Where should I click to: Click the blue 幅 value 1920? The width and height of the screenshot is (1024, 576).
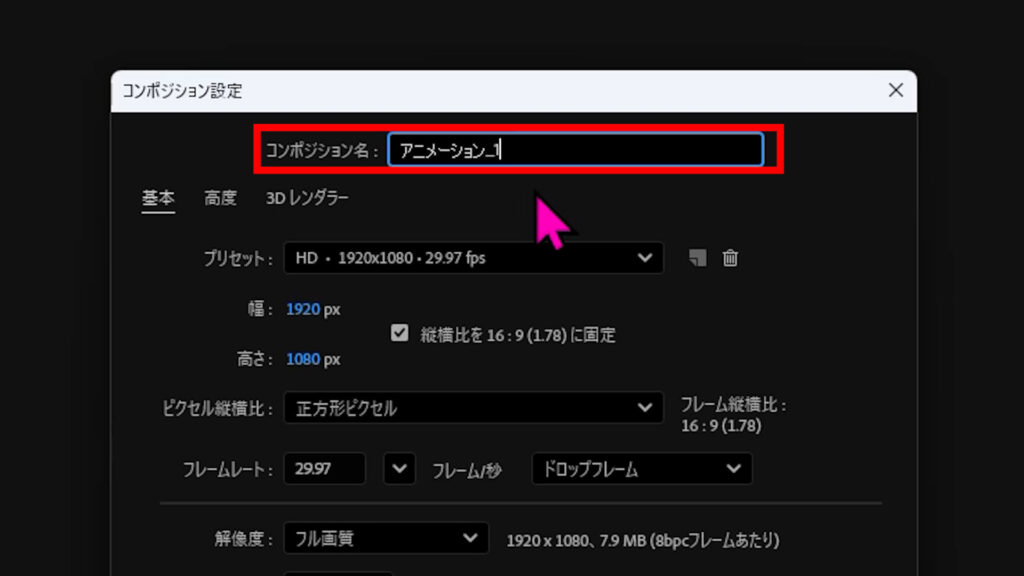[x=303, y=310]
